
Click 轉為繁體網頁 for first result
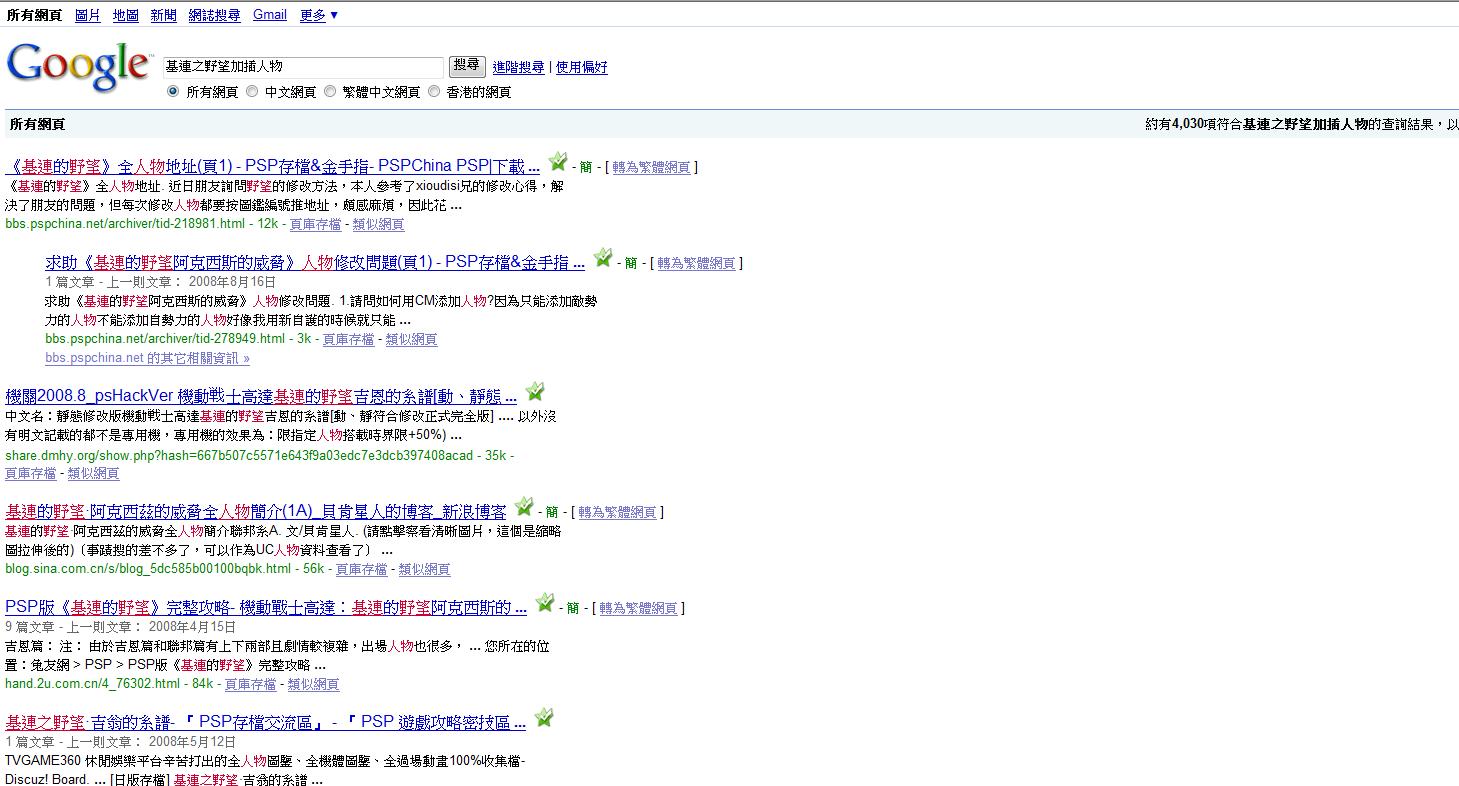click(x=651, y=167)
